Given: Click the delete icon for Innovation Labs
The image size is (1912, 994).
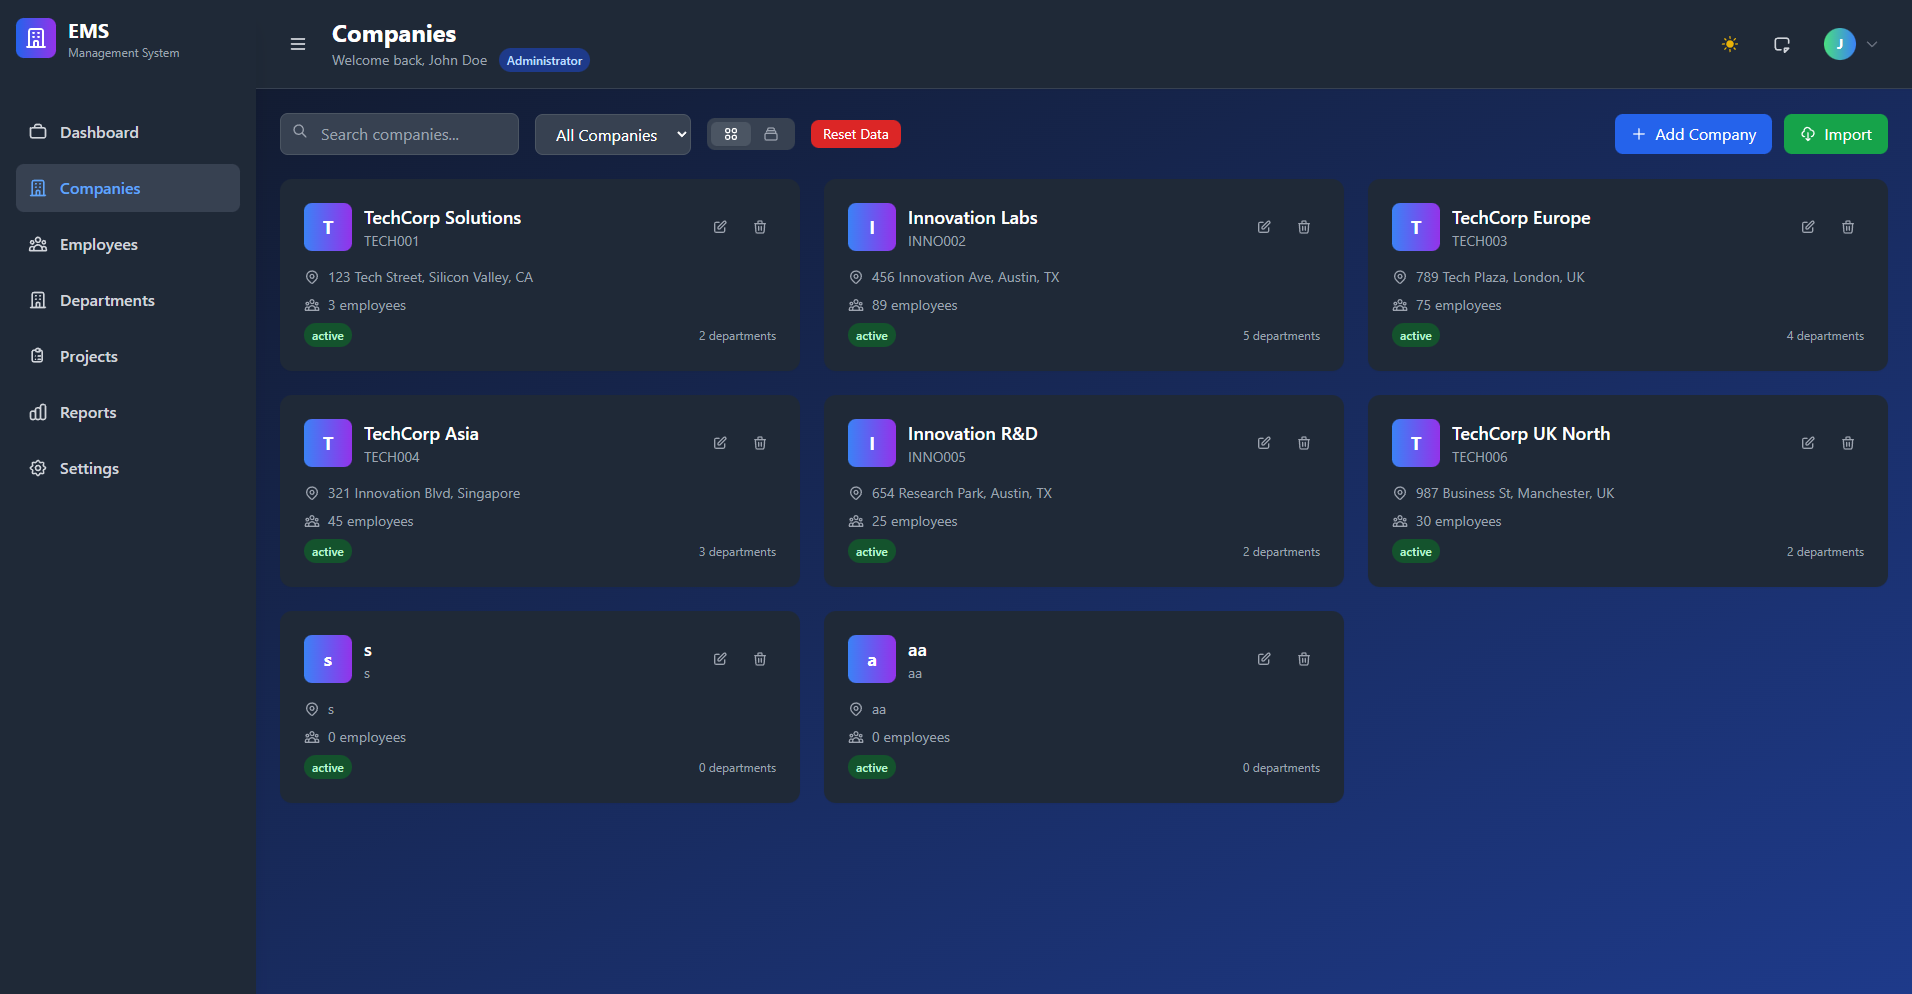Looking at the screenshot, I should pos(1303,227).
